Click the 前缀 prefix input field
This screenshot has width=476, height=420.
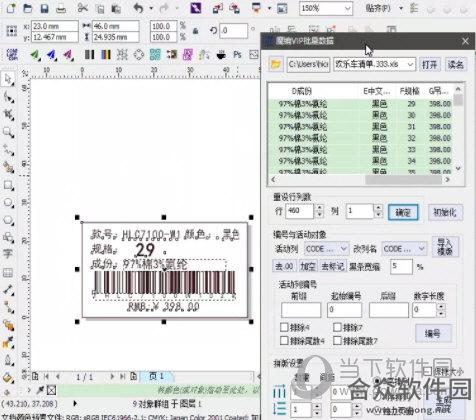click(301, 310)
